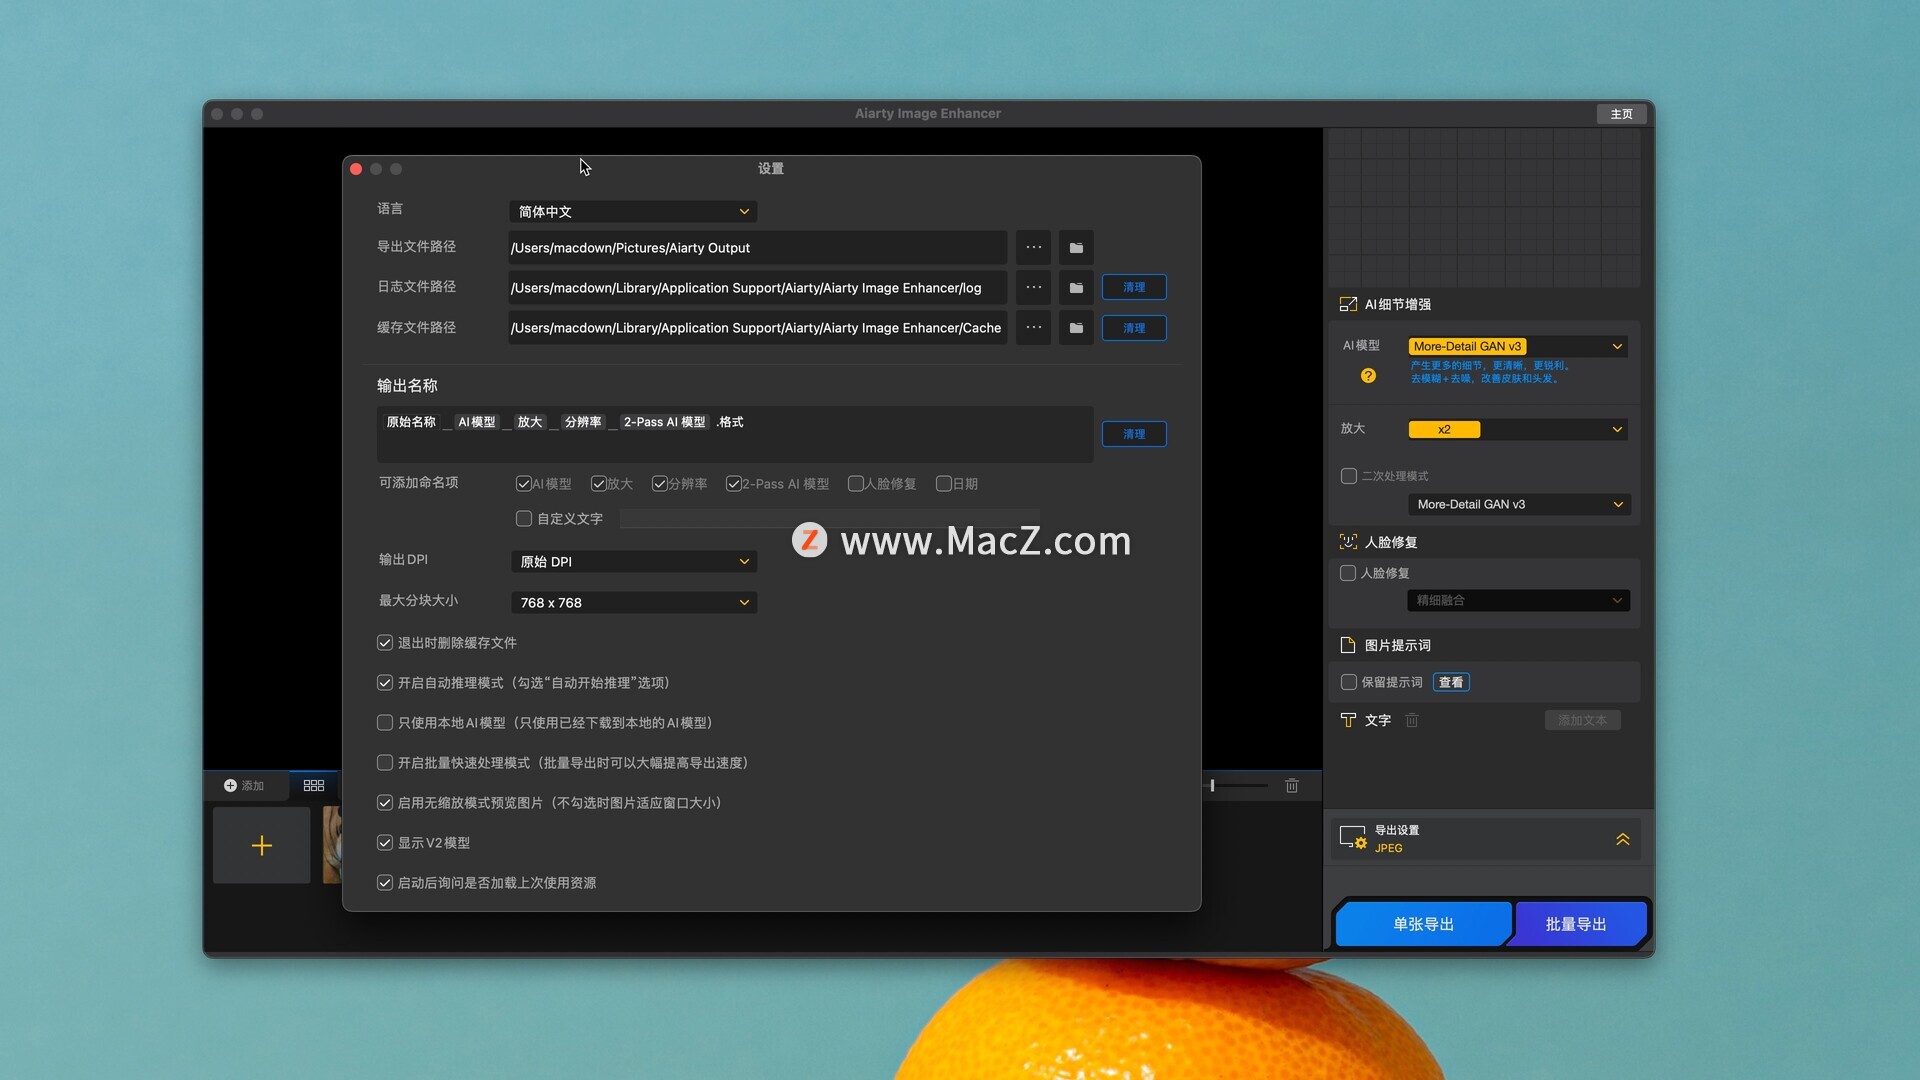Image resolution: width=1920 pixels, height=1080 pixels.
Task: Enable 开启批量快速处理模式 option
Action: pyautogui.click(x=384, y=763)
